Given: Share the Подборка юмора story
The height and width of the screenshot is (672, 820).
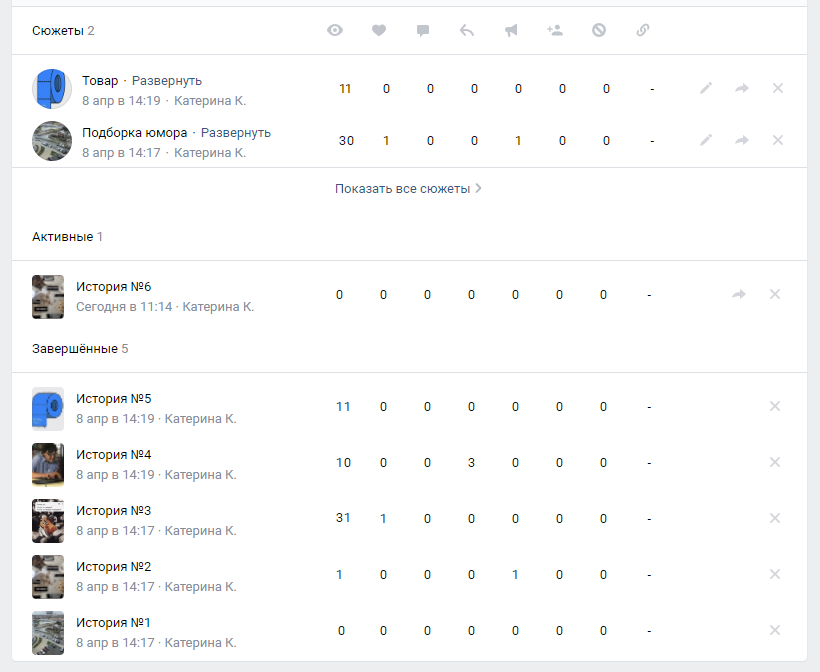Looking at the screenshot, I should coord(742,140).
